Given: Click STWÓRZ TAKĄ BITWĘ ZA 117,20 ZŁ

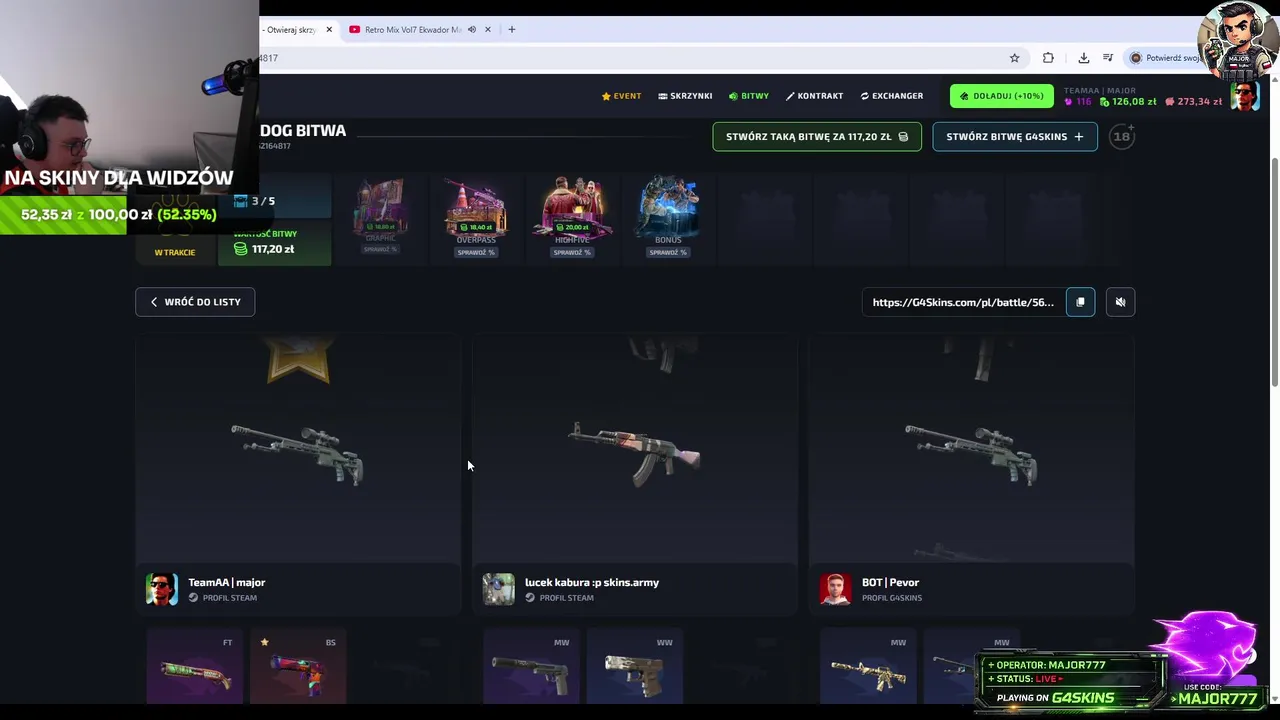Looking at the screenshot, I should tap(817, 137).
